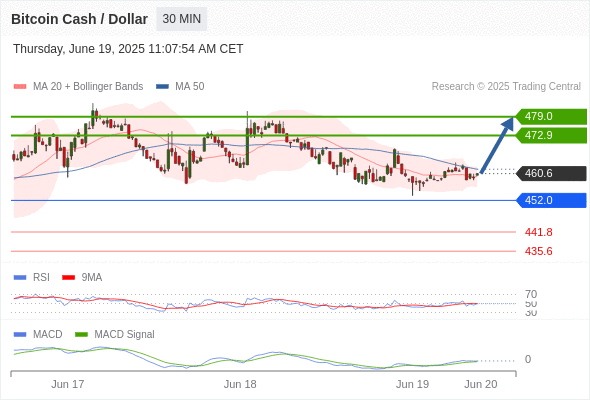
Task: Click the 30 MIN timeframe badge
Action: [x=181, y=19]
